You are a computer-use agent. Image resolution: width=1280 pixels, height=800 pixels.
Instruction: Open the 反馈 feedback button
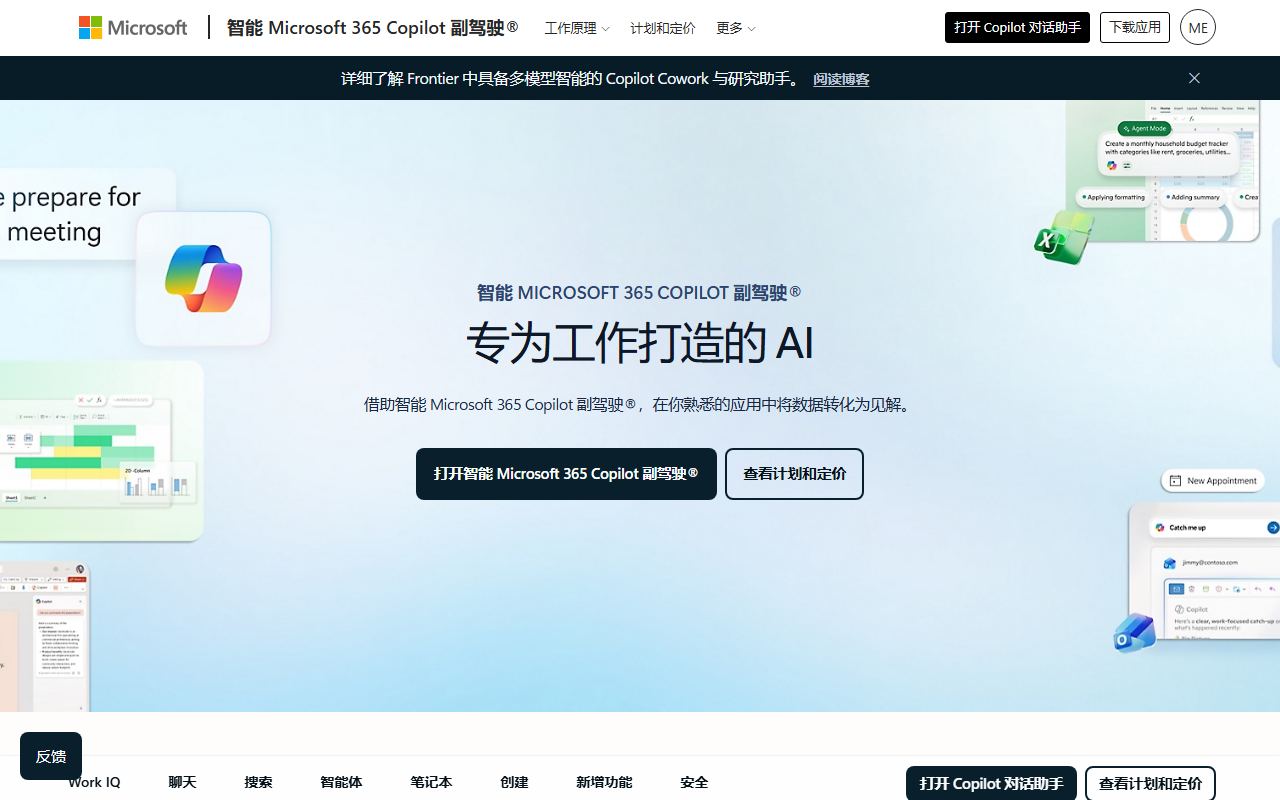(x=51, y=756)
